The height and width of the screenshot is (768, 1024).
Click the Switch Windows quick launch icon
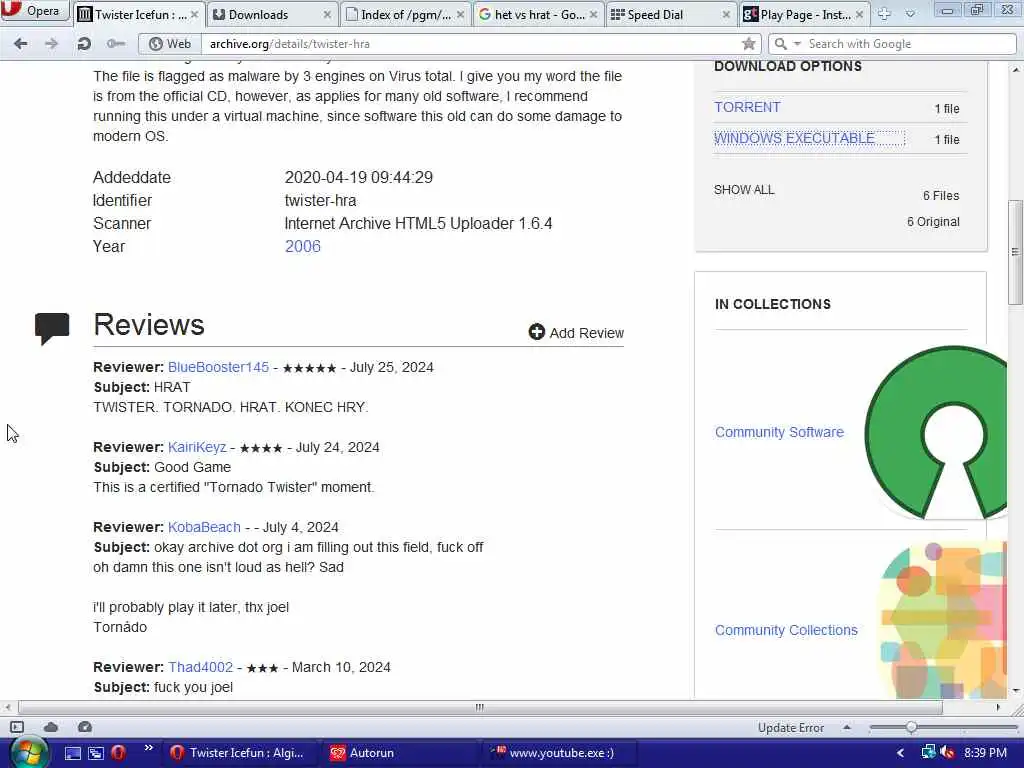(x=95, y=753)
